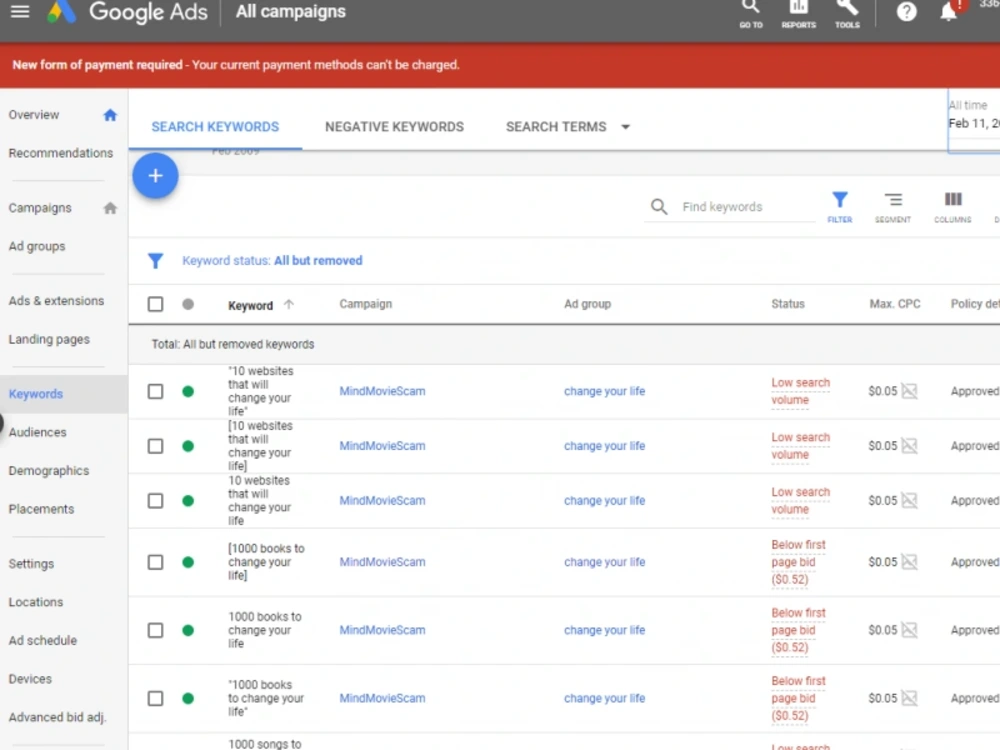
Task: Click the Filter funnel icon in toolbar
Action: (x=839, y=207)
